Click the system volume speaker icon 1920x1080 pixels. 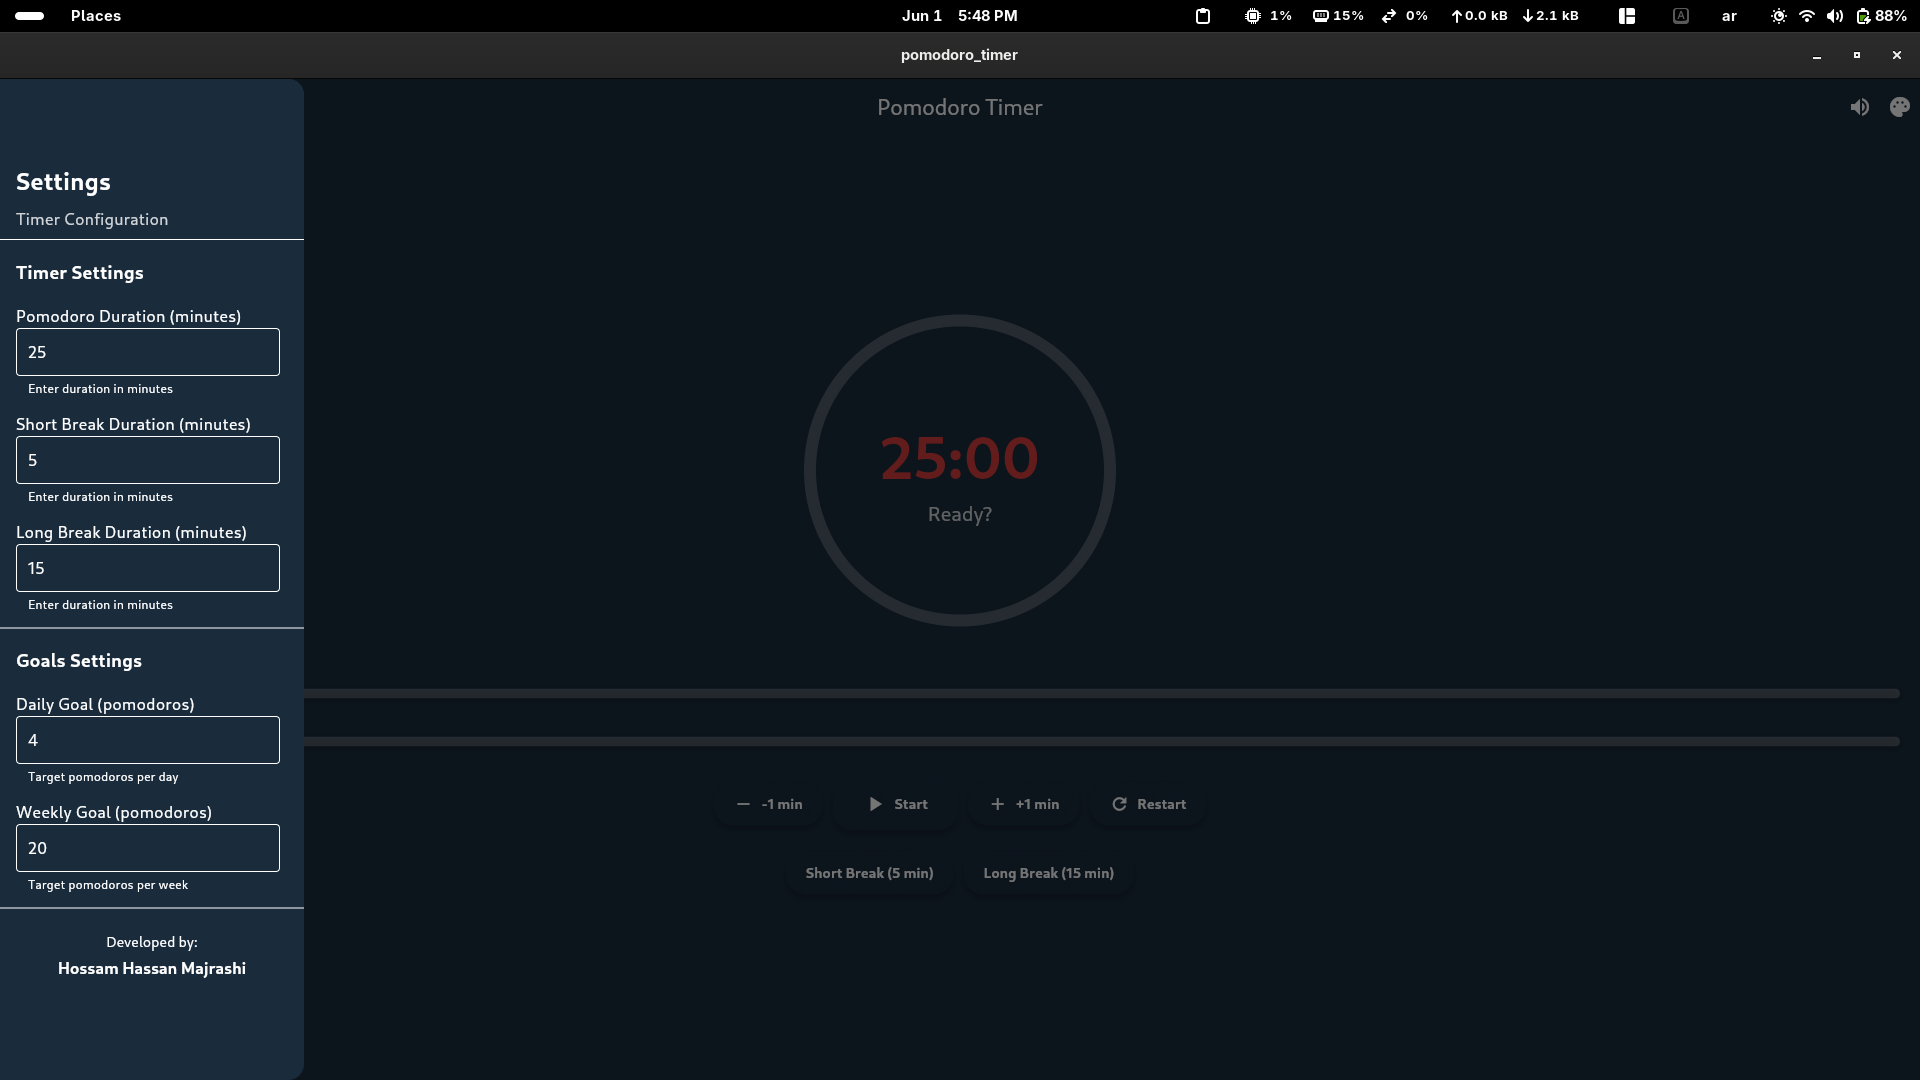[1834, 16]
